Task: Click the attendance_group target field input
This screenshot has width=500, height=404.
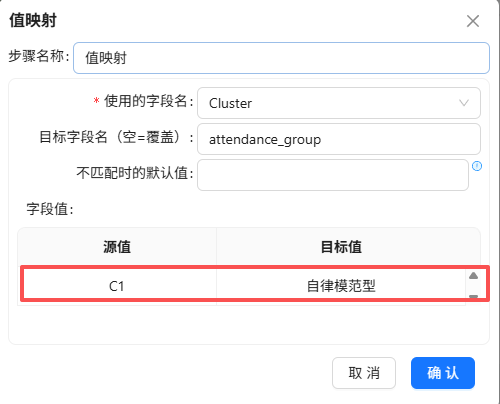Action: [339, 139]
